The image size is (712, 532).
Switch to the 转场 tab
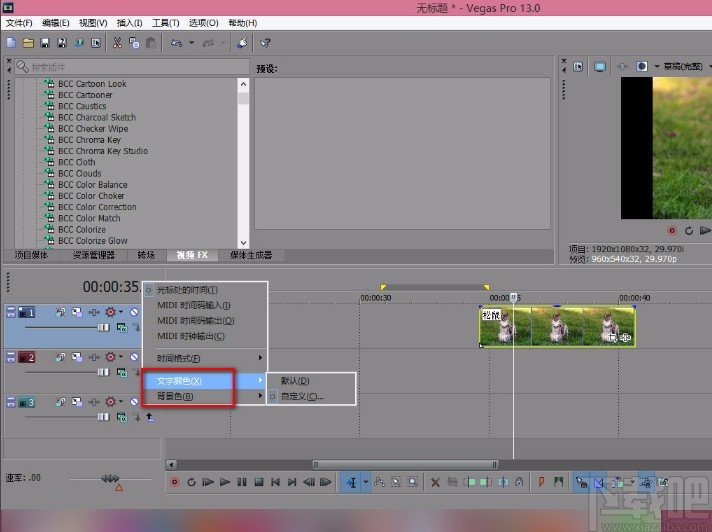pos(146,255)
